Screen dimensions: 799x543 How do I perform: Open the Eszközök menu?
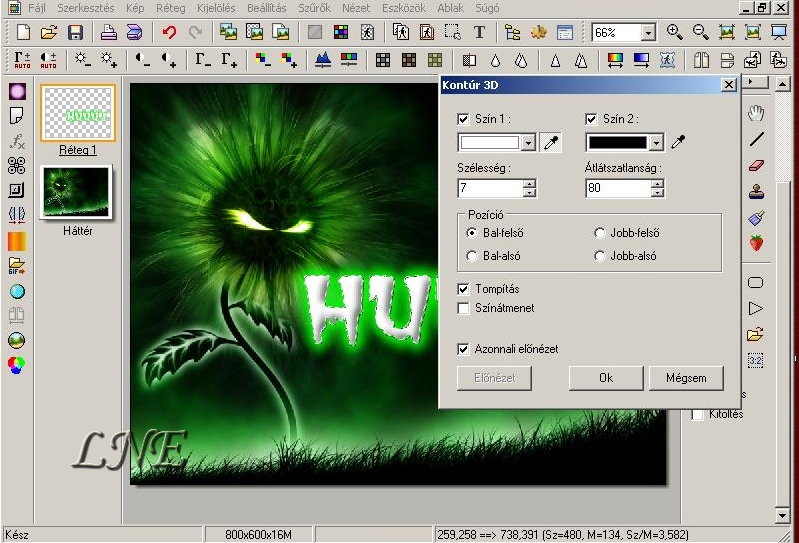pos(404,8)
